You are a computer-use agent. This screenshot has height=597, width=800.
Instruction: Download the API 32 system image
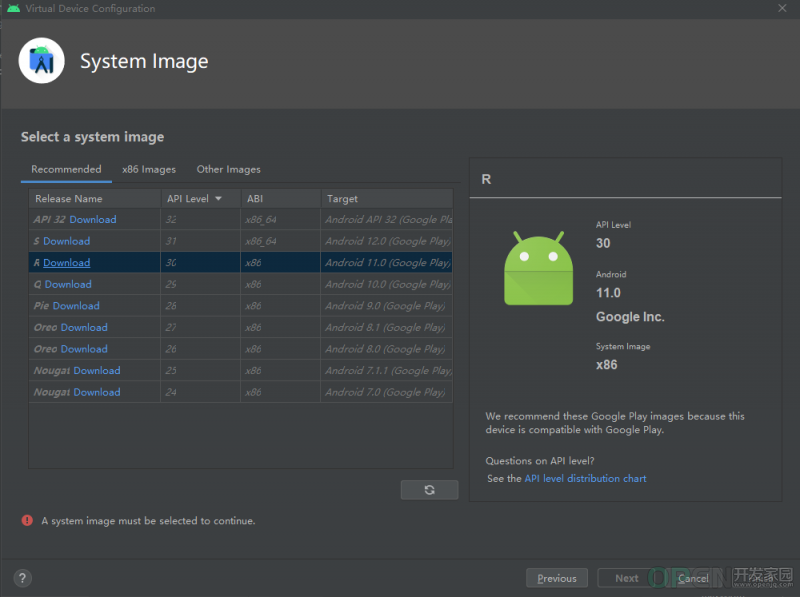93,219
